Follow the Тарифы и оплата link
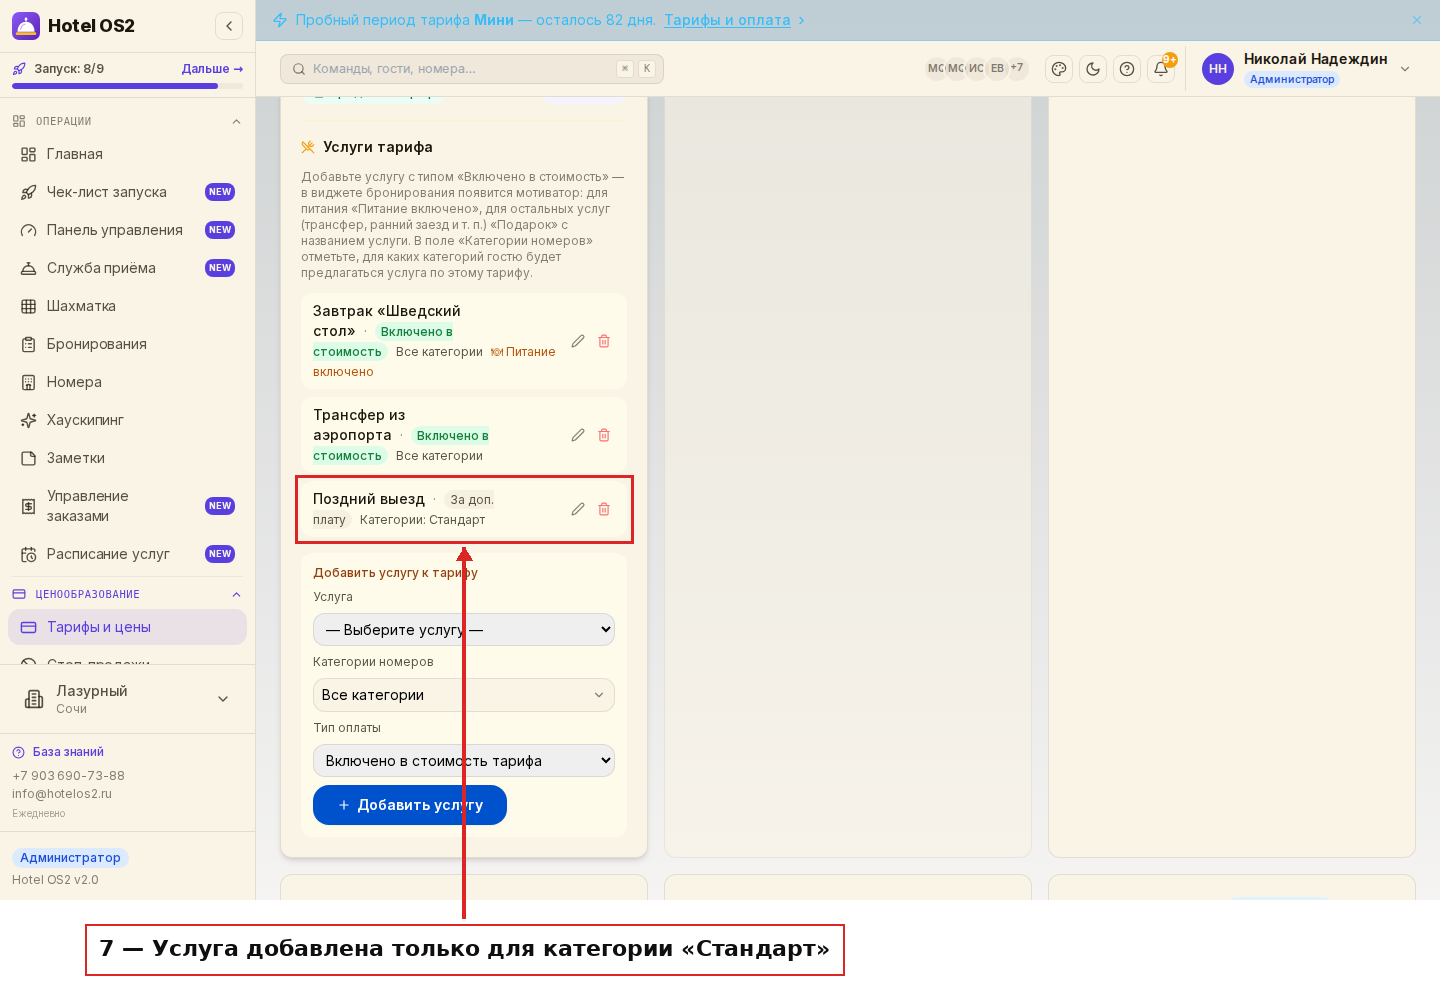This screenshot has height=999, width=1440. pos(727,20)
